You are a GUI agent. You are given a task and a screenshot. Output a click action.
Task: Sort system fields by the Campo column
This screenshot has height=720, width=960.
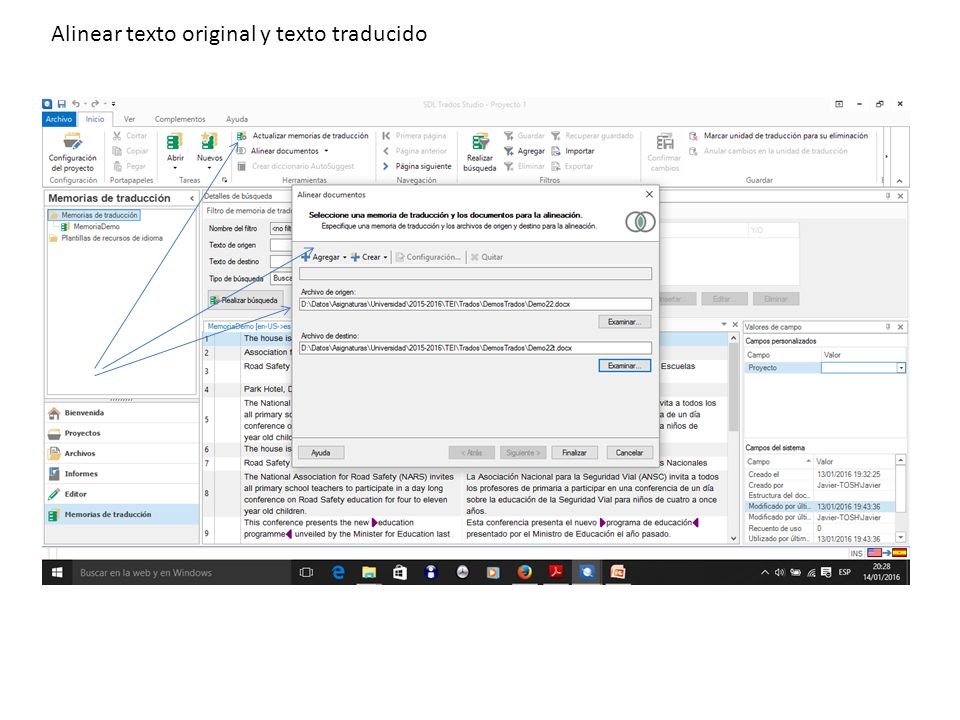click(779, 462)
